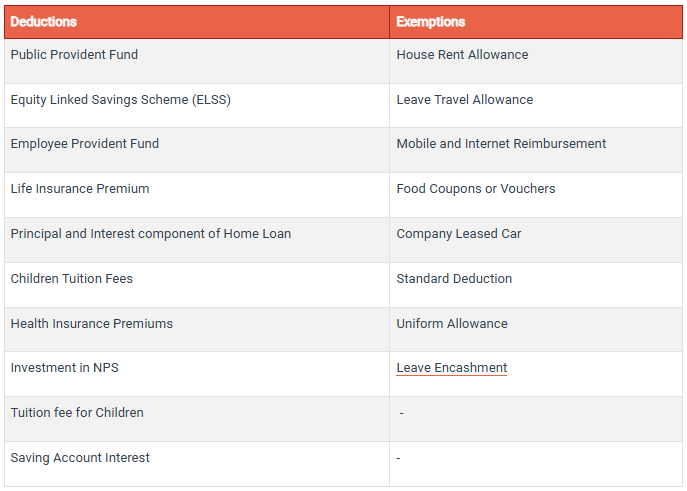Image resolution: width=687 pixels, height=491 pixels.
Task: Select the House Rent Allowance cell
Action: click(462, 55)
